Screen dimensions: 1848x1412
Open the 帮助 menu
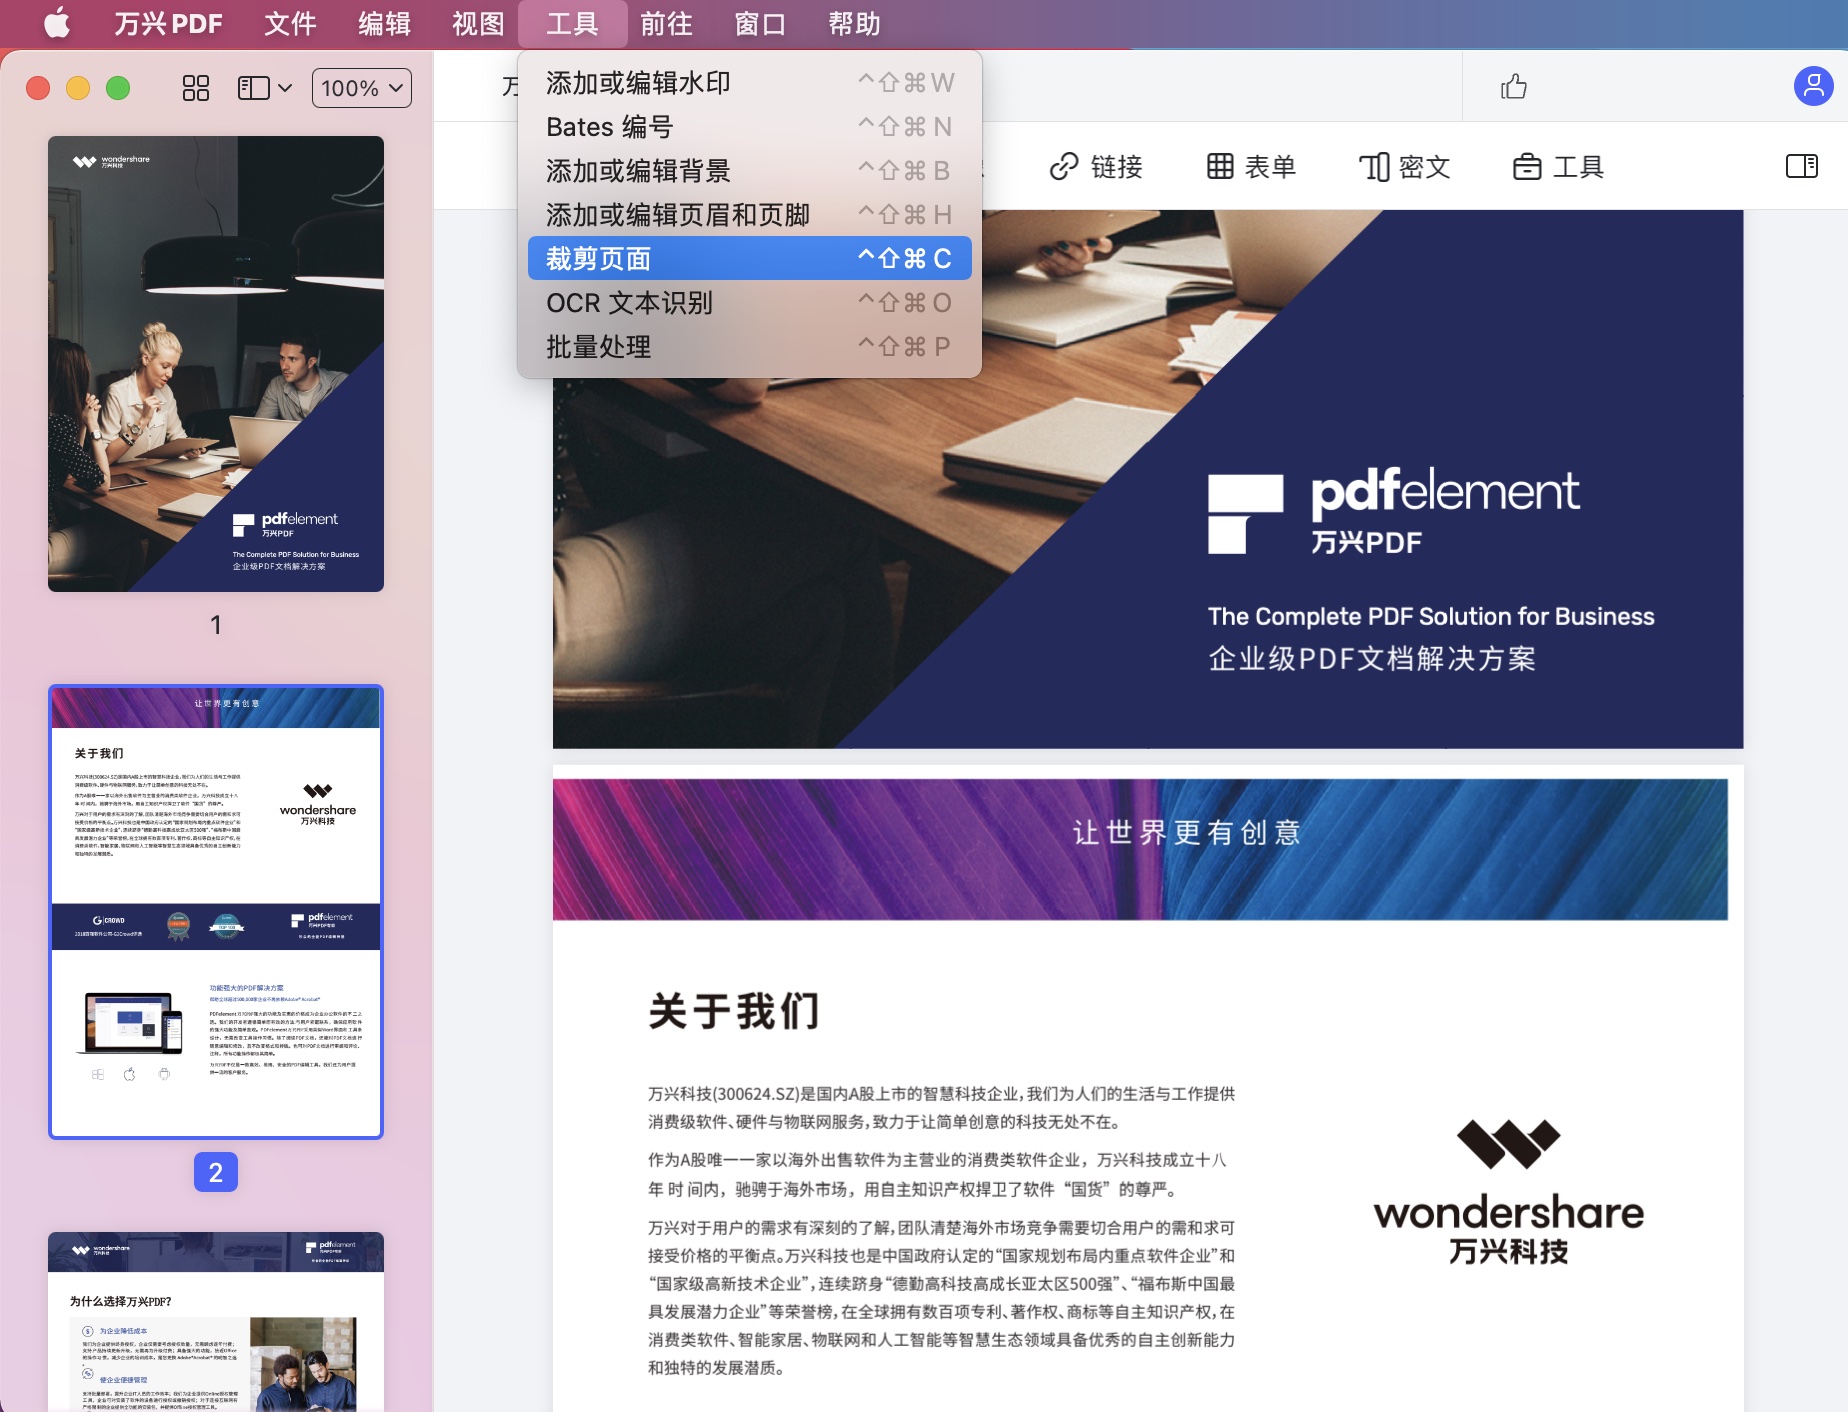(x=851, y=23)
